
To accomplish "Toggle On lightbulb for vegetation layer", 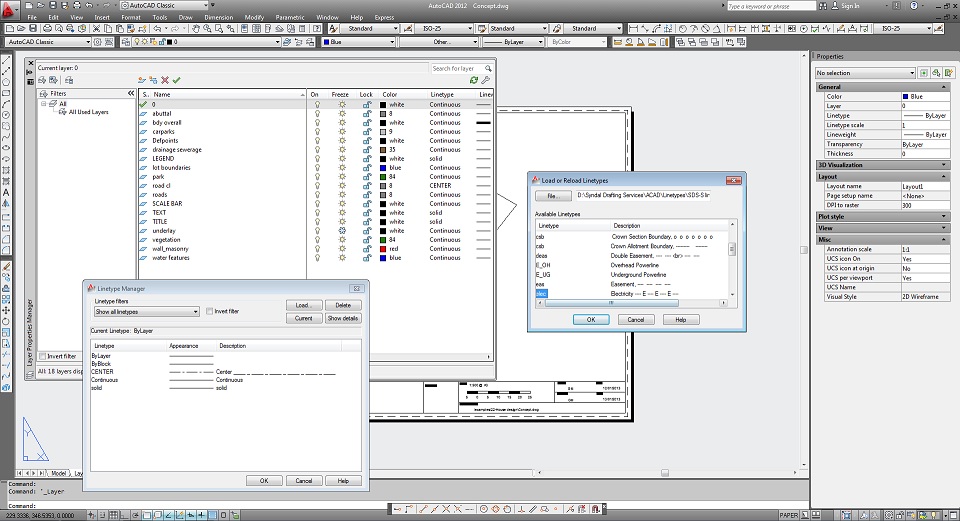I will [x=317, y=240].
